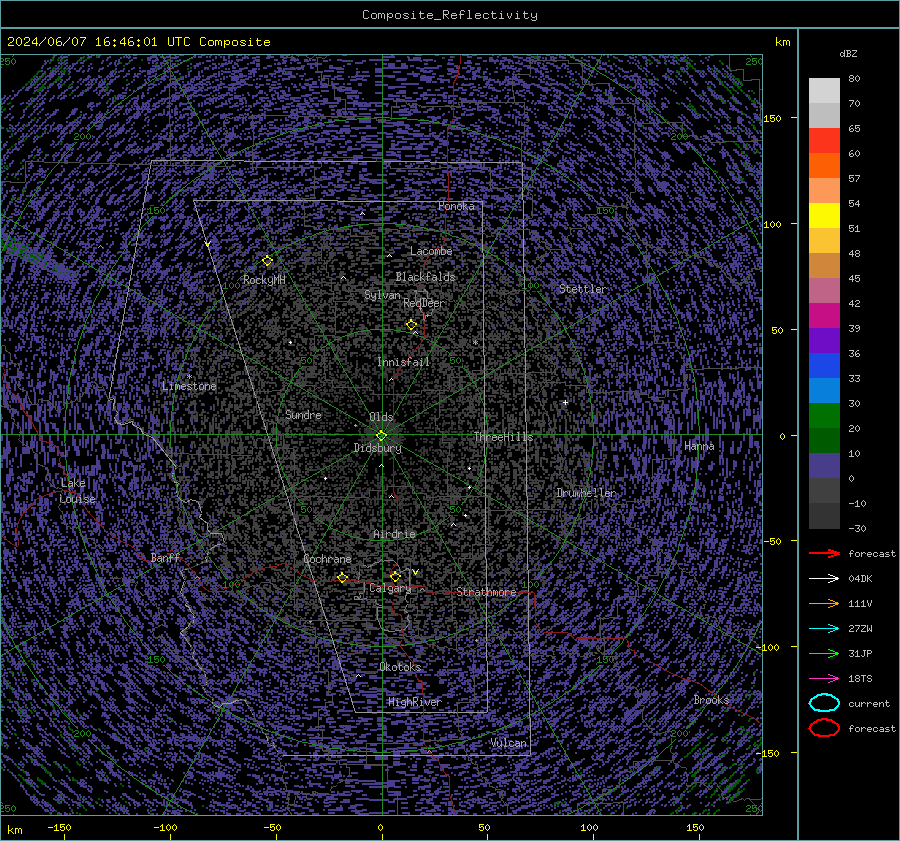Click the Stettler city label
The image size is (900, 841).
pyautogui.click(x=582, y=289)
